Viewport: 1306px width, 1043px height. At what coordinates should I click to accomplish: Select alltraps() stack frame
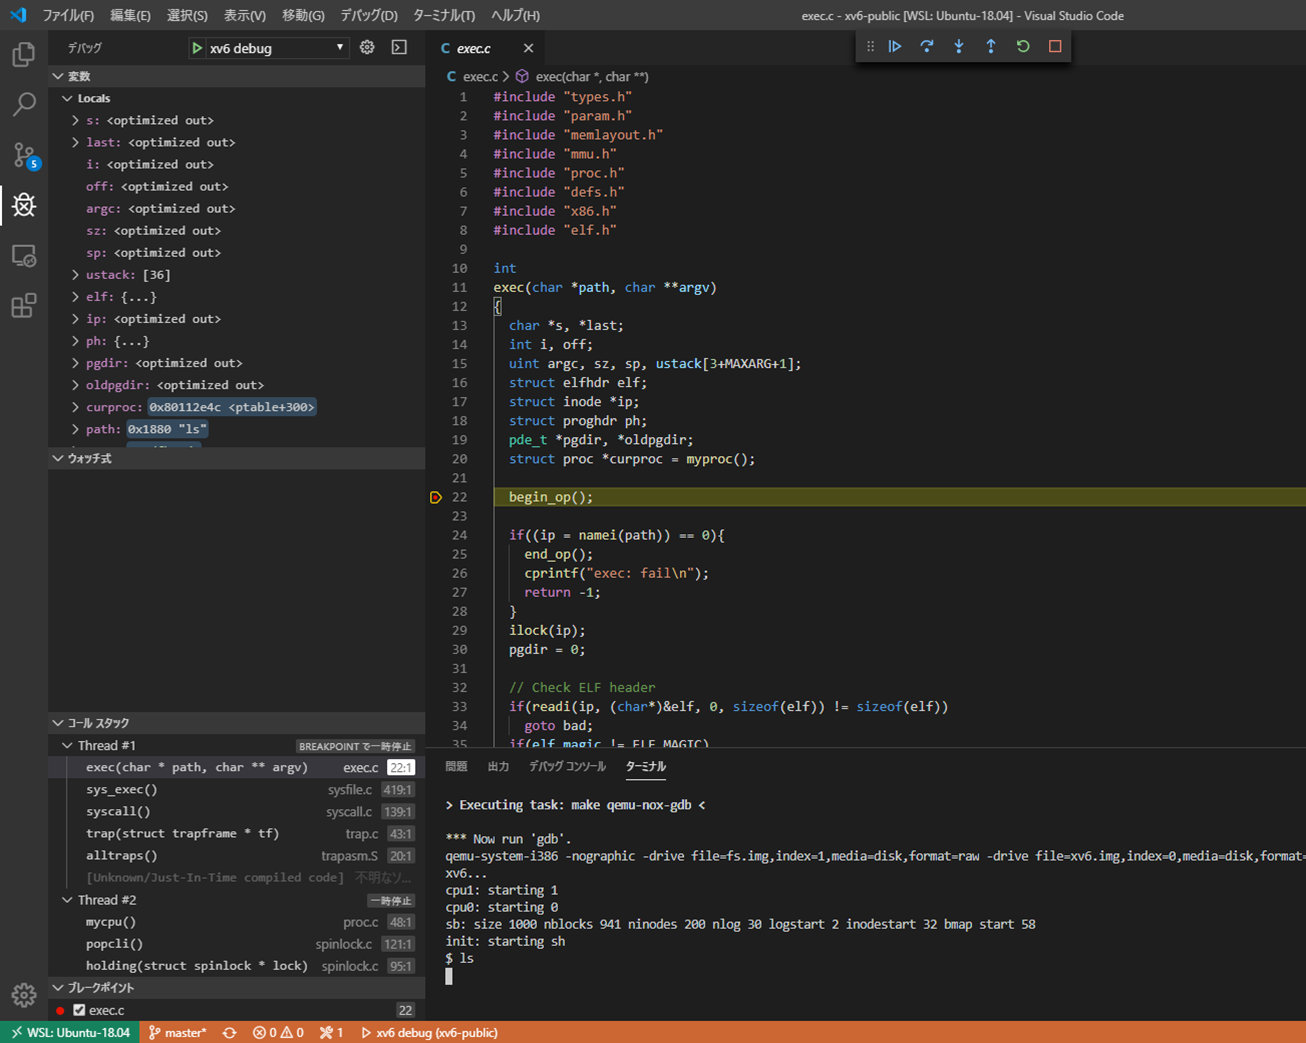coord(237,856)
